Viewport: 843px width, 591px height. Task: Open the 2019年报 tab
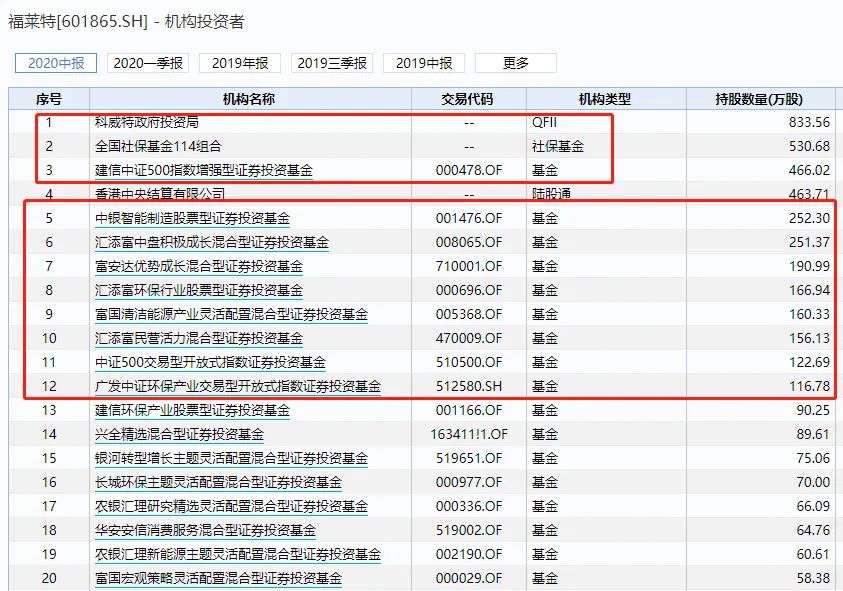(240, 63)
